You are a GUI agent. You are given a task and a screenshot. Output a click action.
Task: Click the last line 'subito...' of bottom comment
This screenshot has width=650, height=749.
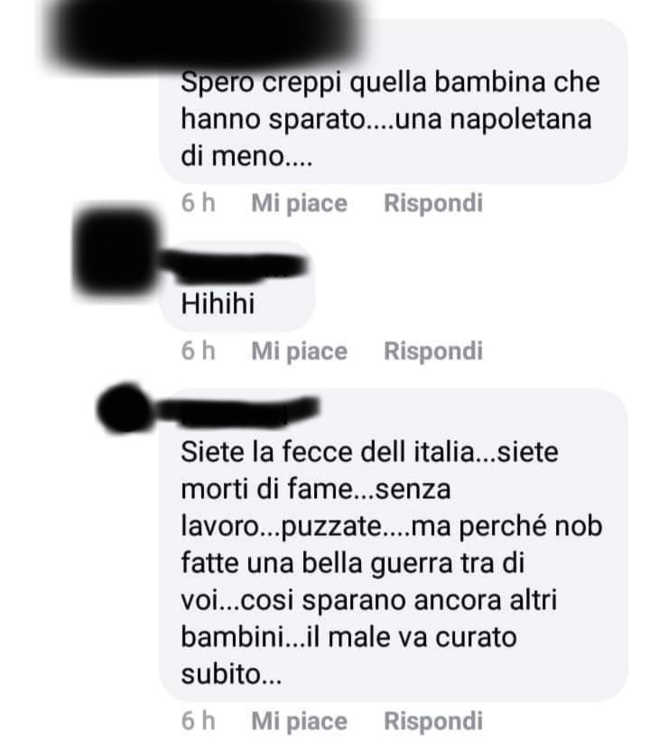pos(231,674)
